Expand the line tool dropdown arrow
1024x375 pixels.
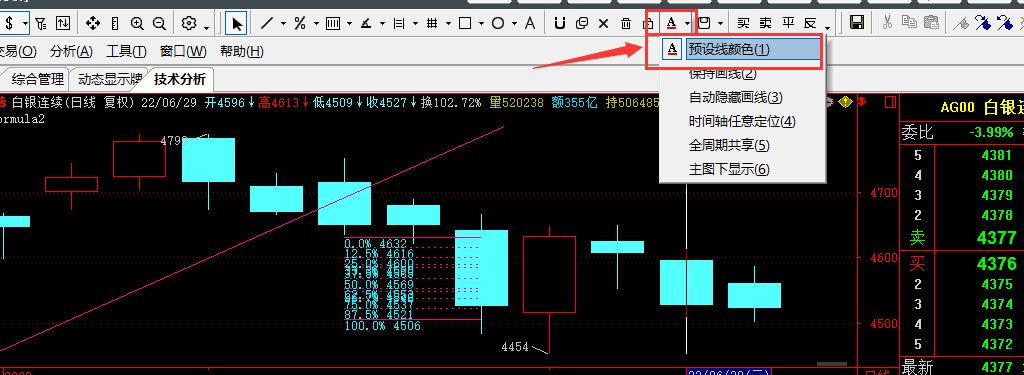coord(283,24)
